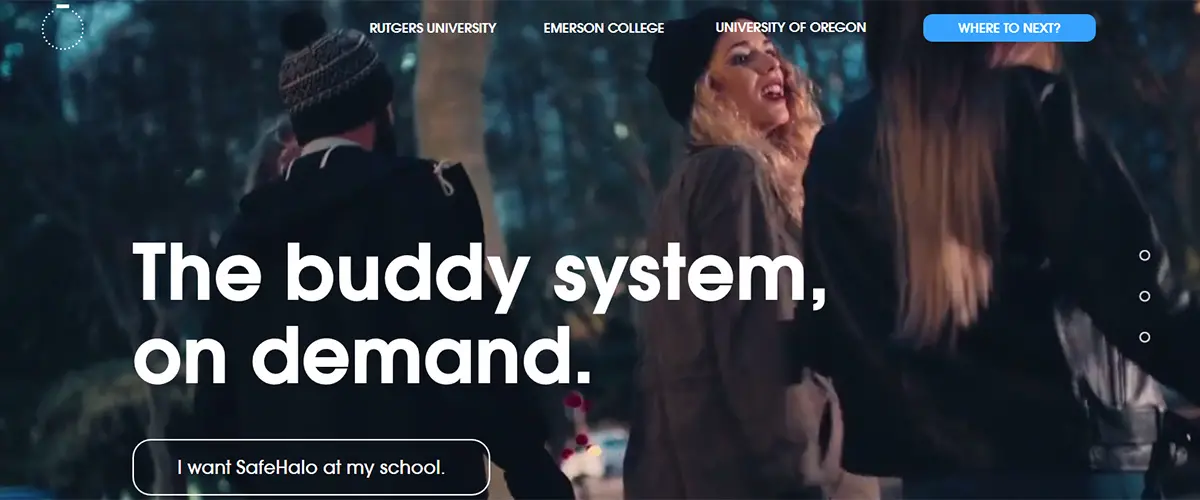Screen dimensions: 1200x500
Task: Open the Rutgers University link
Action: pos(433,28)
